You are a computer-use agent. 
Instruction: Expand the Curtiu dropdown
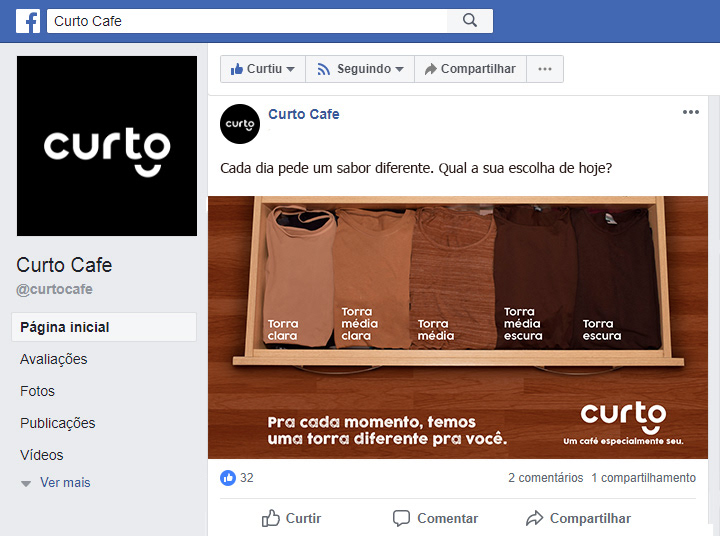[x=263, y=69]
